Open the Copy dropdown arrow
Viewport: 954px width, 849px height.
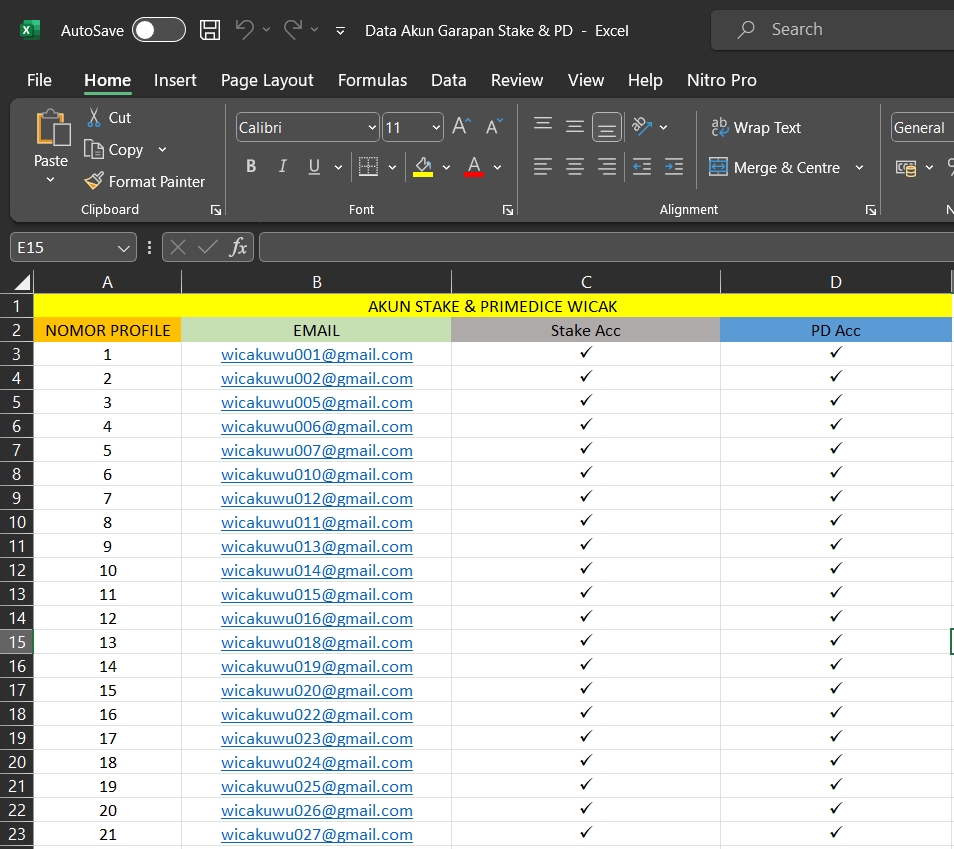[x=162, y=150]
